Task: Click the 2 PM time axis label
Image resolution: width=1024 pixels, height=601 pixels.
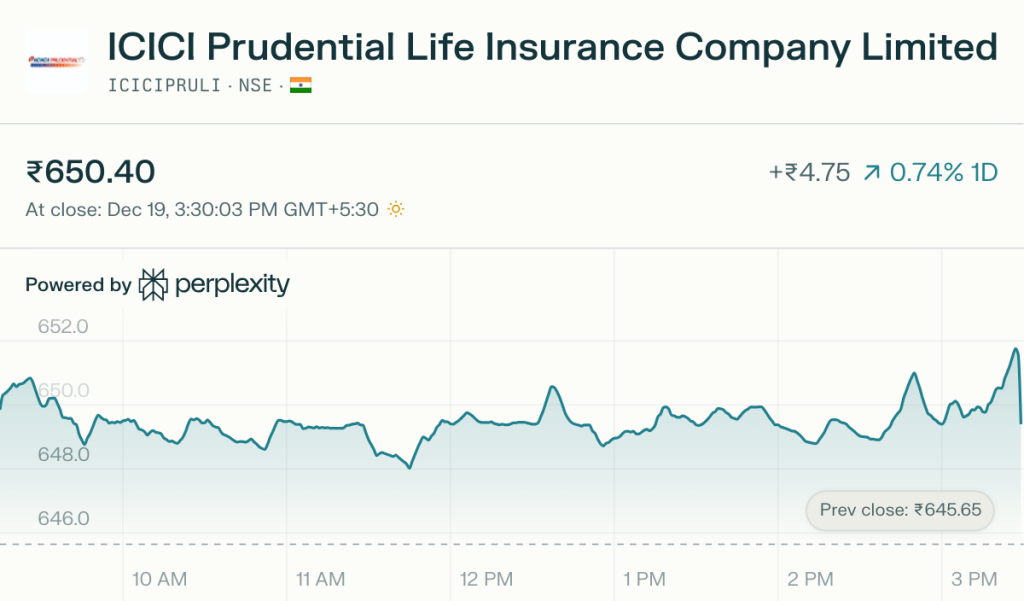Action: point(811,579)
